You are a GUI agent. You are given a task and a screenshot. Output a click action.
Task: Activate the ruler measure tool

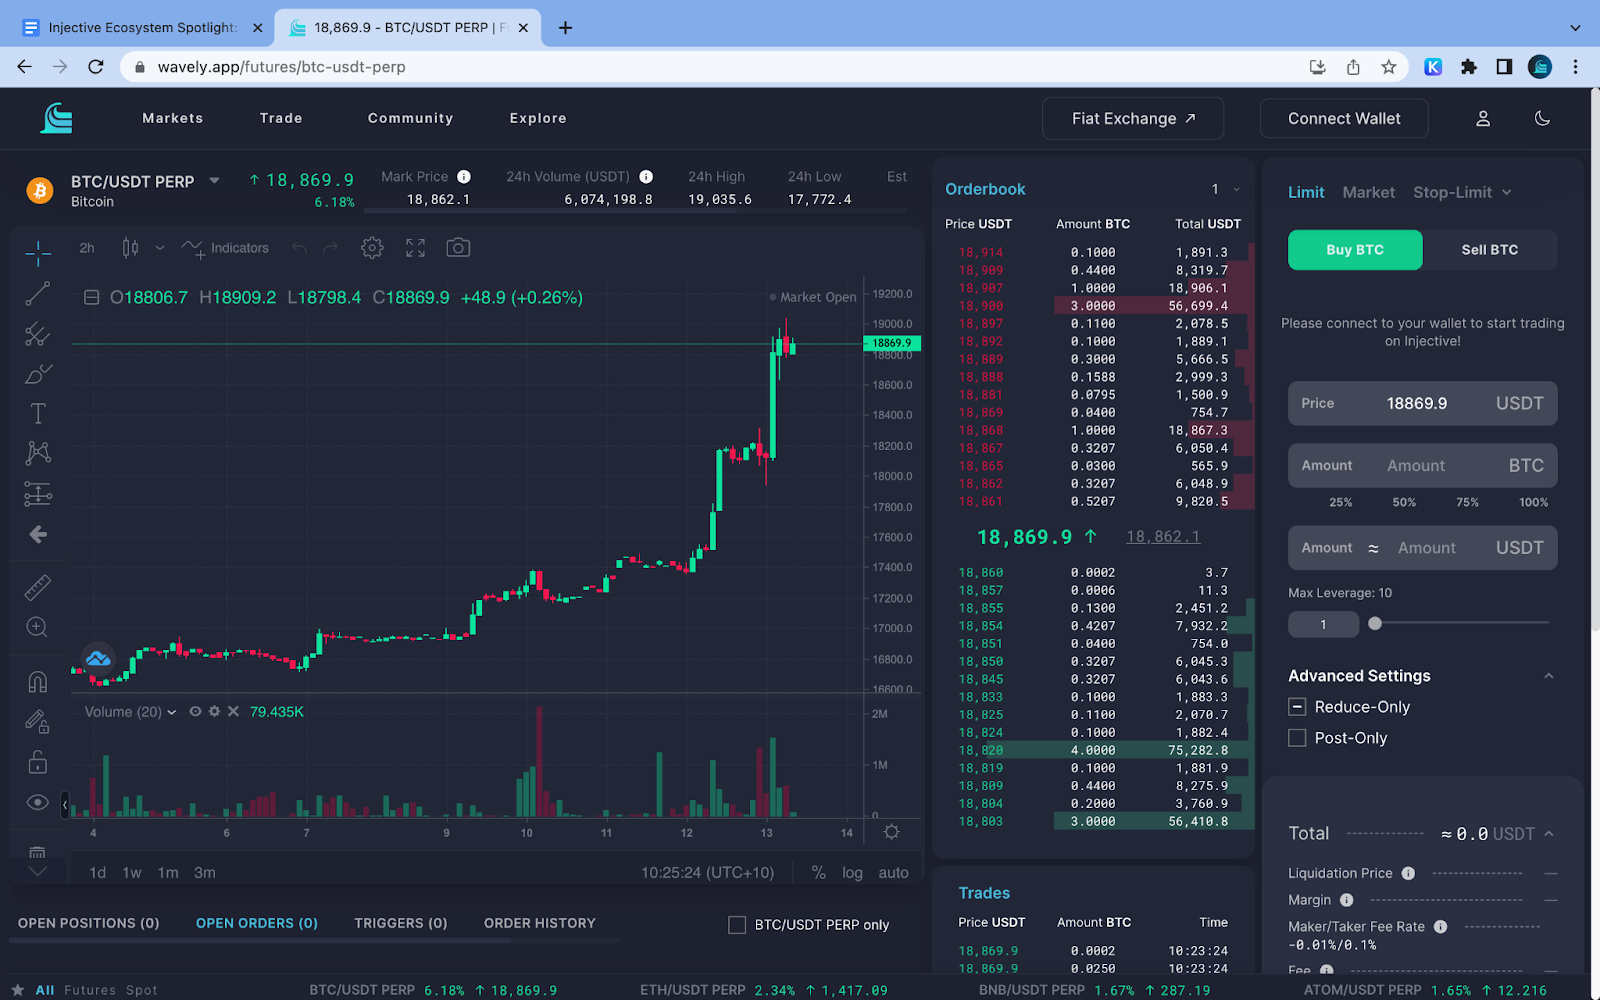(x=38, y=587)
